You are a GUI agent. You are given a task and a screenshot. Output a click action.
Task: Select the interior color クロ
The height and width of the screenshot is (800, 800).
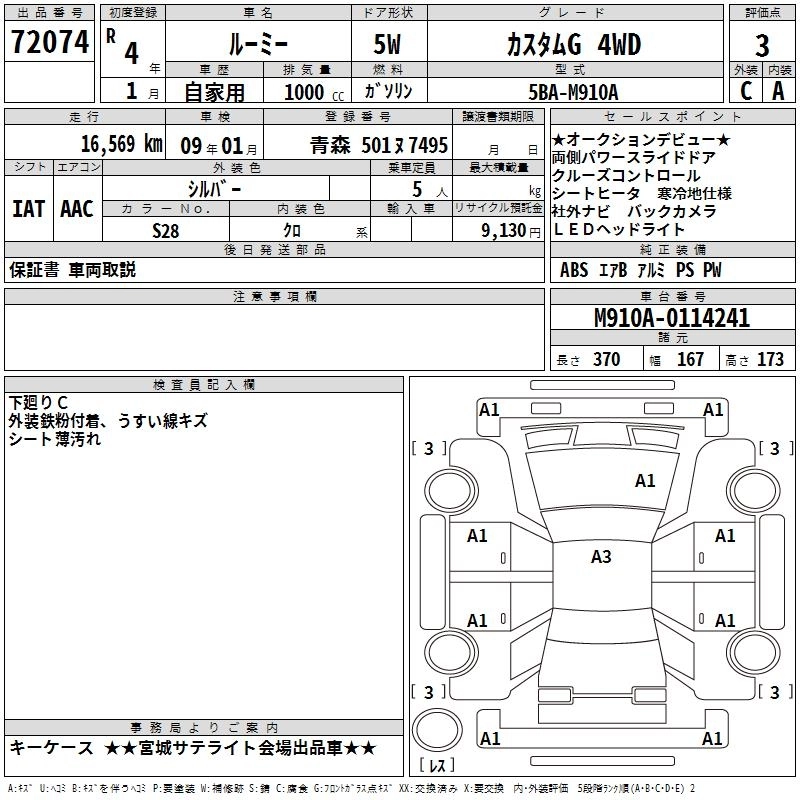click(292, 231)
